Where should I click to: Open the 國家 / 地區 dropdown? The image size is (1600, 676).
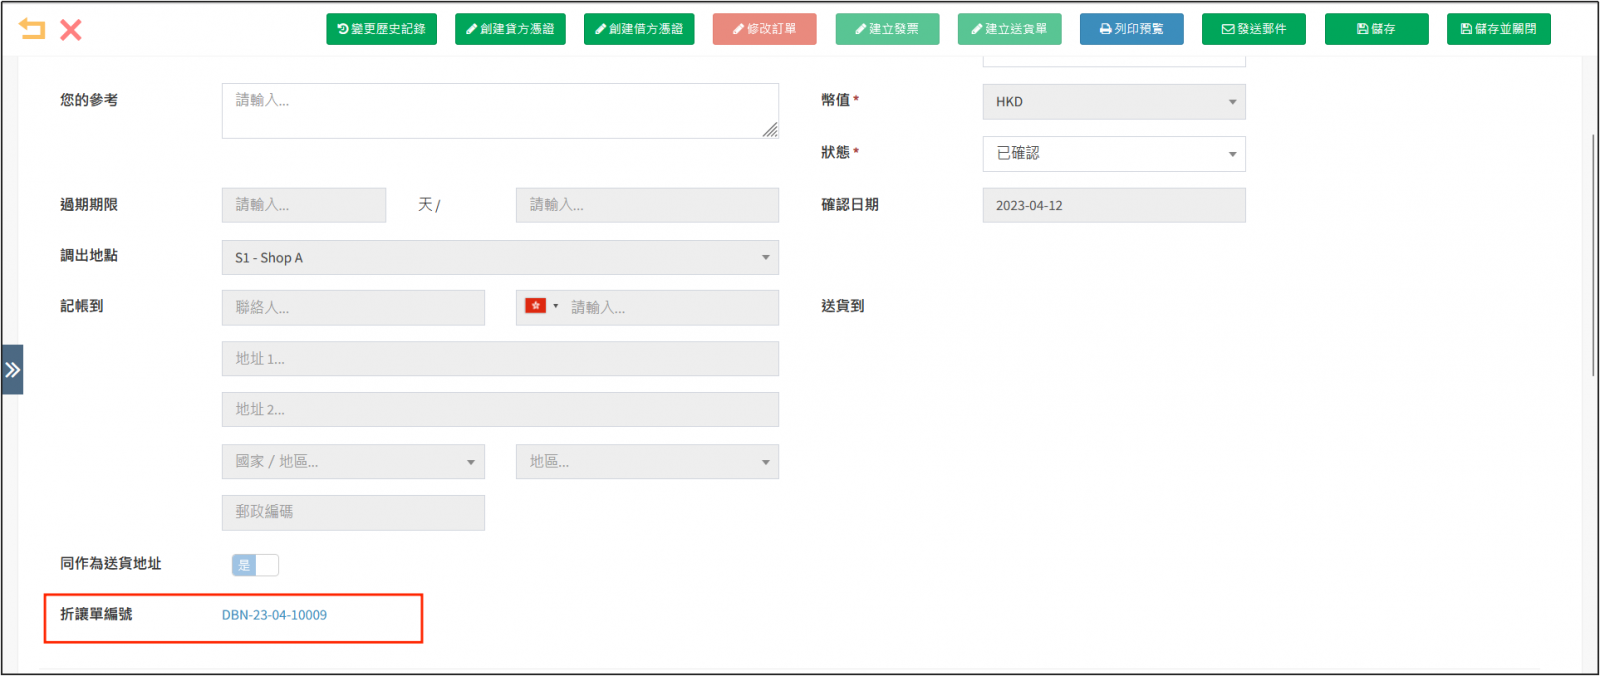[353, 462]
